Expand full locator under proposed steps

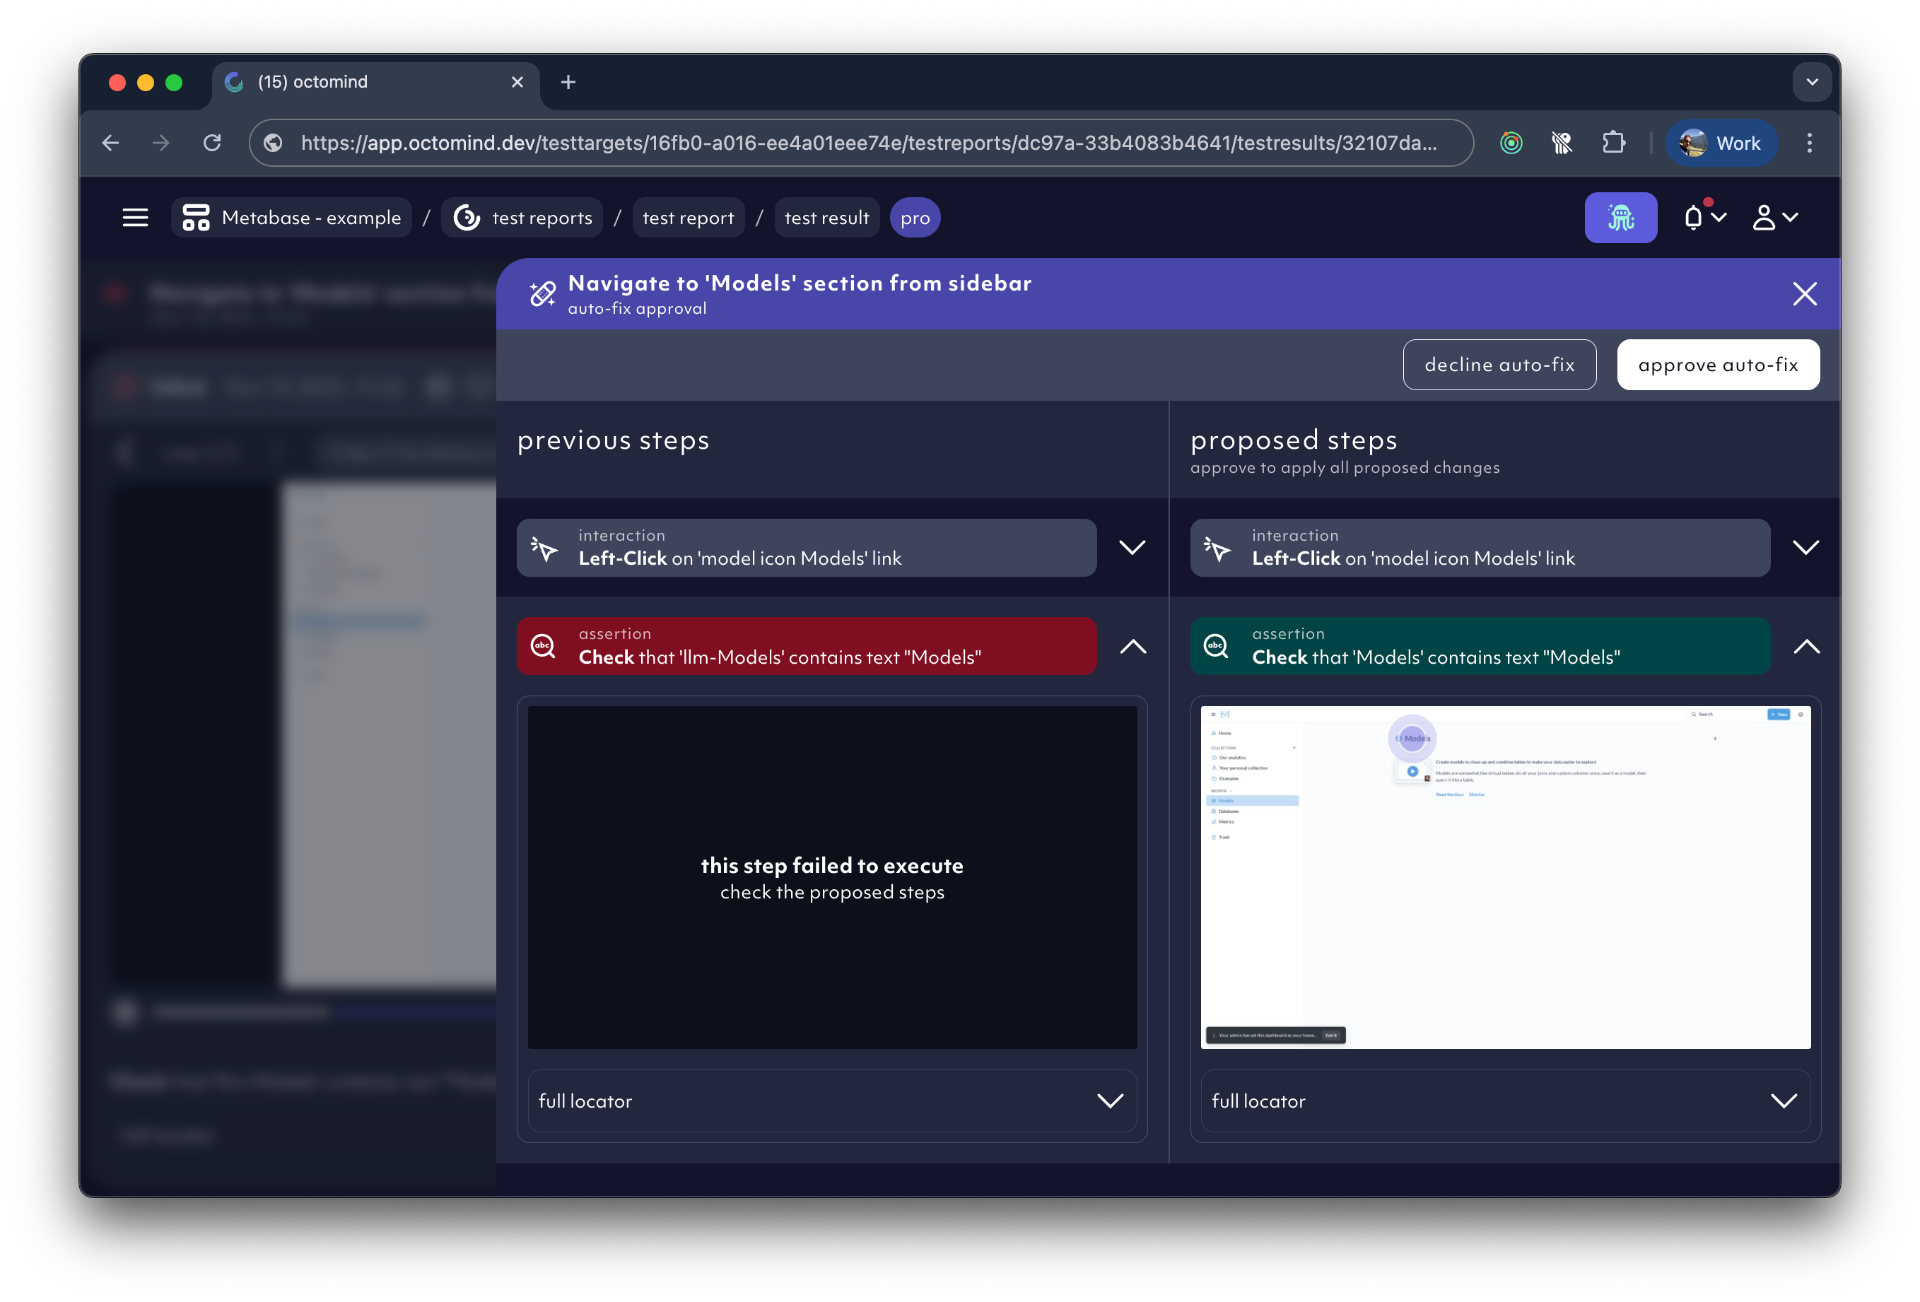pos(1783,1101)
